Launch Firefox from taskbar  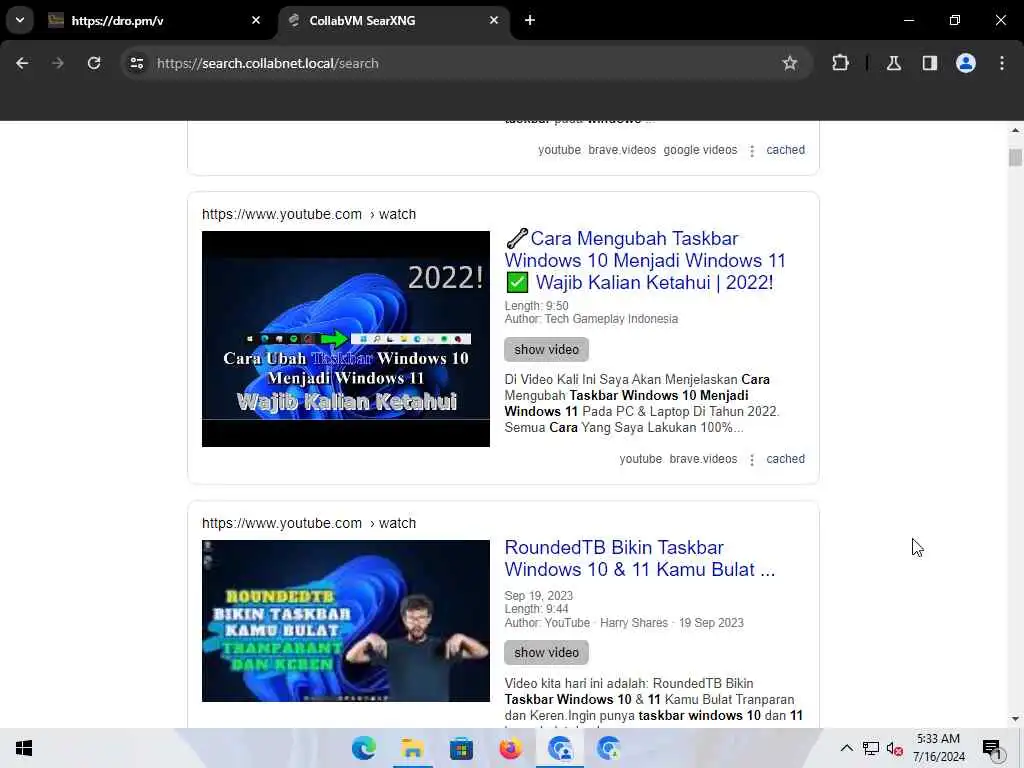coord(511,748)
